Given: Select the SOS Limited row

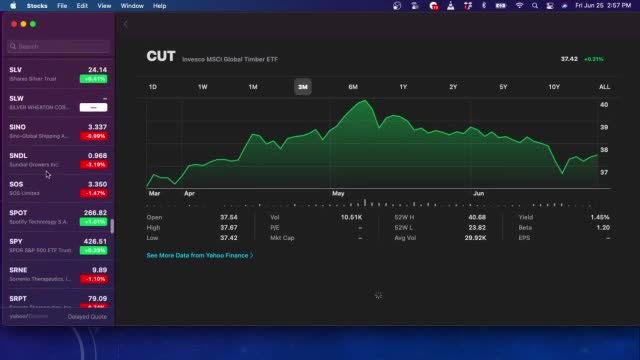Looking at the screenshot, I should pos(58,189).
